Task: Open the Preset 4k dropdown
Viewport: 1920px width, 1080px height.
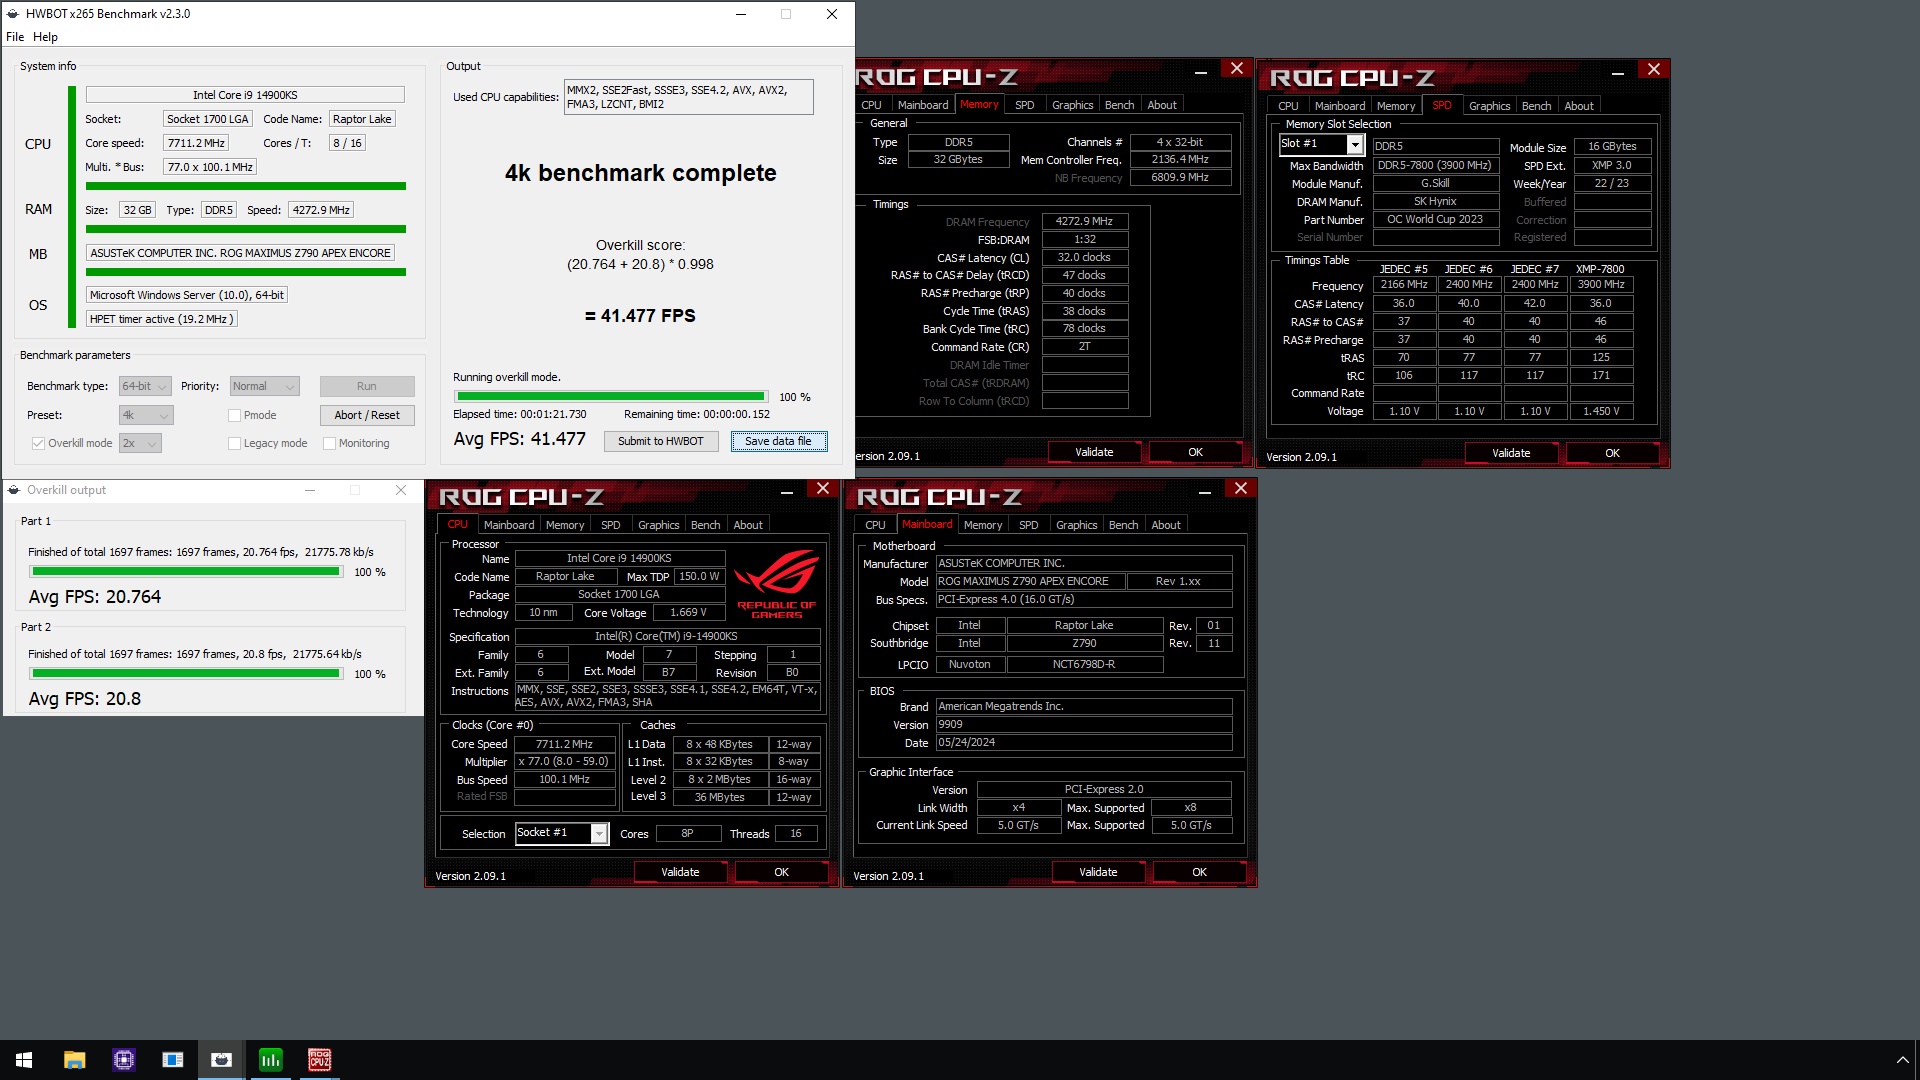Action: coord(146,415)
